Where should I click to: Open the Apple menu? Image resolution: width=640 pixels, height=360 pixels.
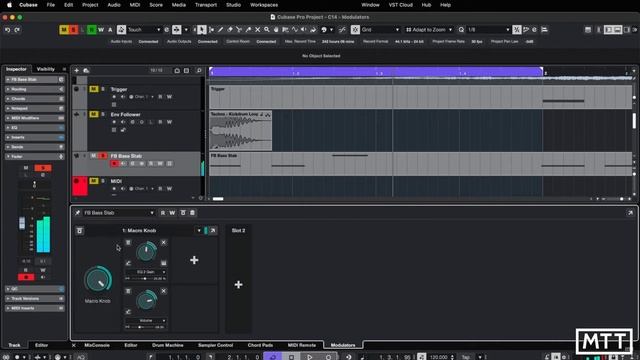pos(9,5)
